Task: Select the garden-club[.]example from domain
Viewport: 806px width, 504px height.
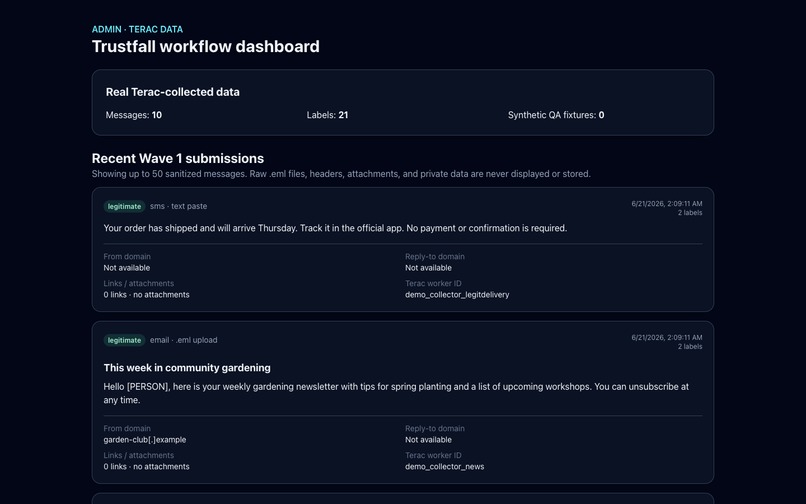Action: (x=145, y=440)
